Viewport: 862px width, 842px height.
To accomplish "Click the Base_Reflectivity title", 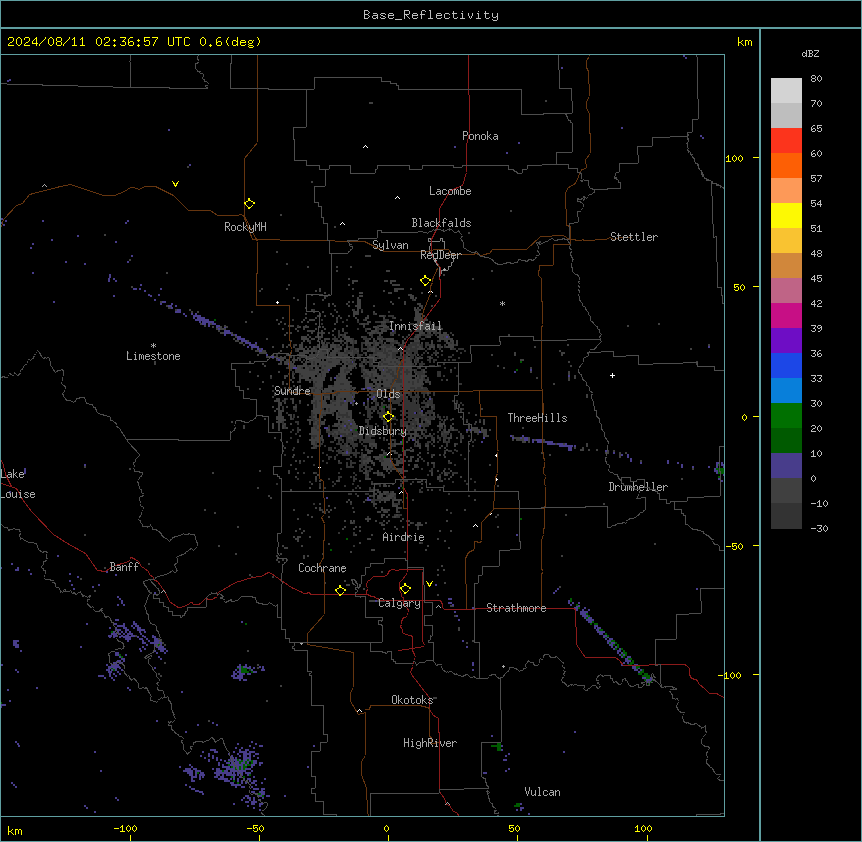I will click(x=431, y=15).
